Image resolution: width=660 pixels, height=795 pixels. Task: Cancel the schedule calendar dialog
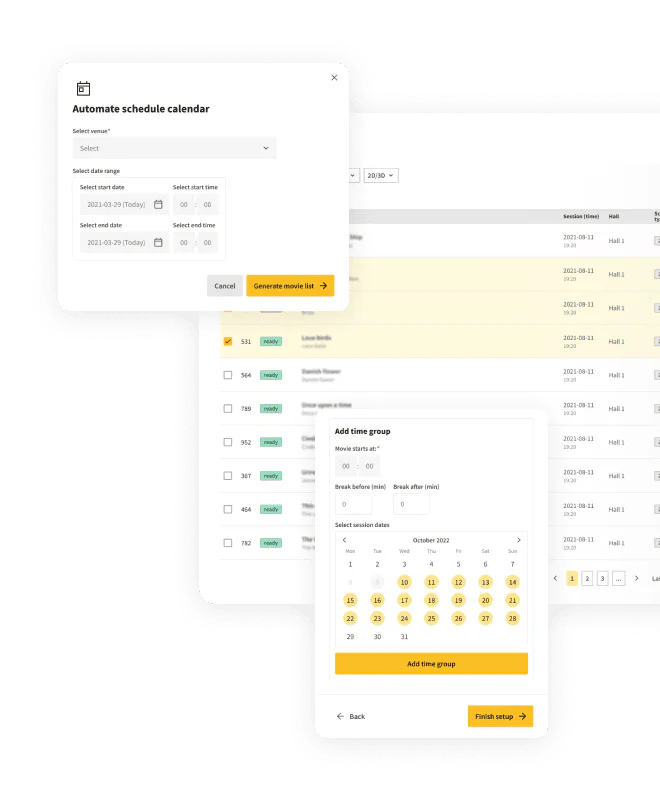pyautogui.click(x=225, y=286)
